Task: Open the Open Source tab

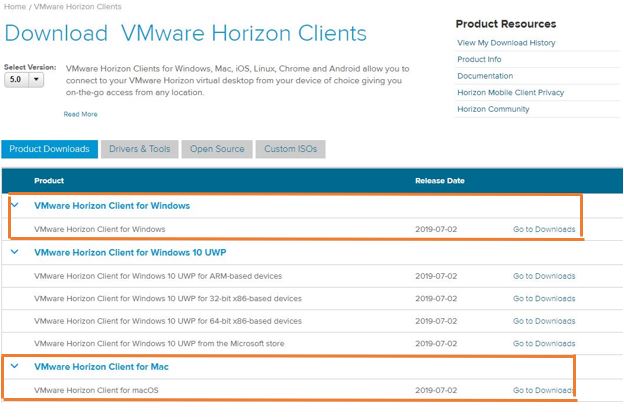Action: [217, 149]
